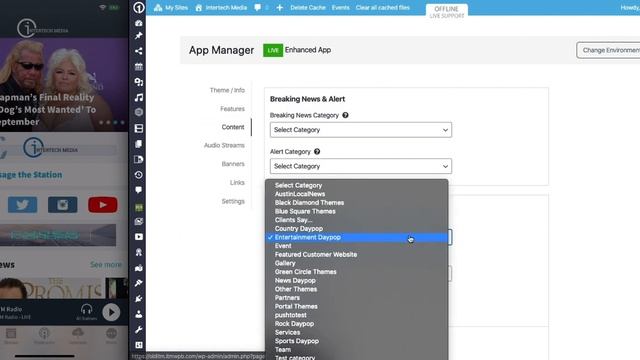This screenshot has height=360, width=640.
Task: Click Events in admin bar
Action: pyautogui.click(x=340, y=7)
